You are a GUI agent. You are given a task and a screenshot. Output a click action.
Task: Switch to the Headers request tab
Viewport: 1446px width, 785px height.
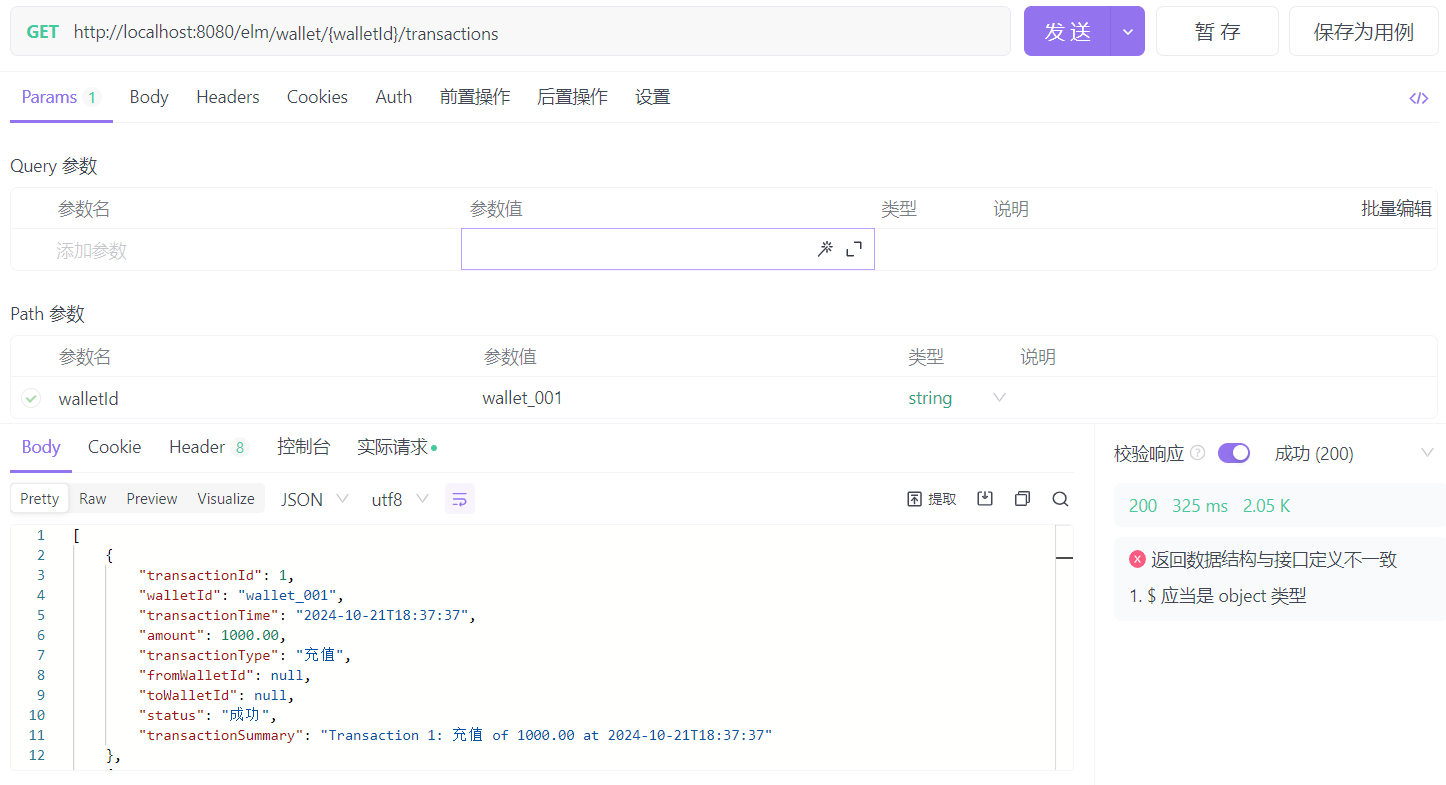point(227,97)
